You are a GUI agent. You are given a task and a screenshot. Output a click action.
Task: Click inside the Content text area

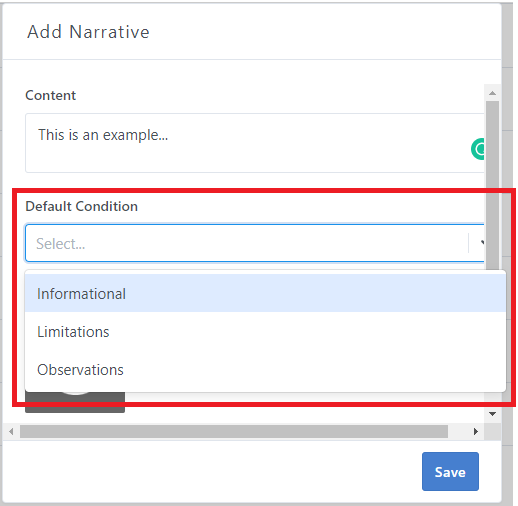pos(255,143)
